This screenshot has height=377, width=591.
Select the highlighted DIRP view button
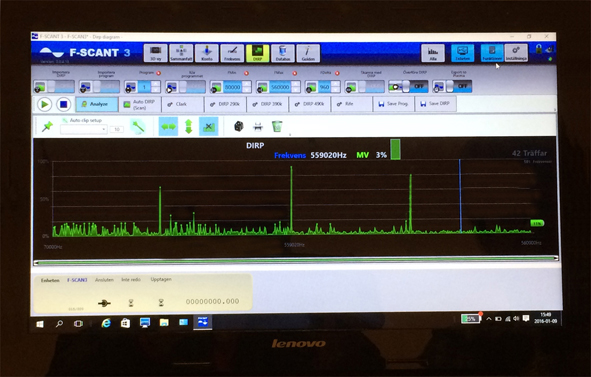[257, 53]
